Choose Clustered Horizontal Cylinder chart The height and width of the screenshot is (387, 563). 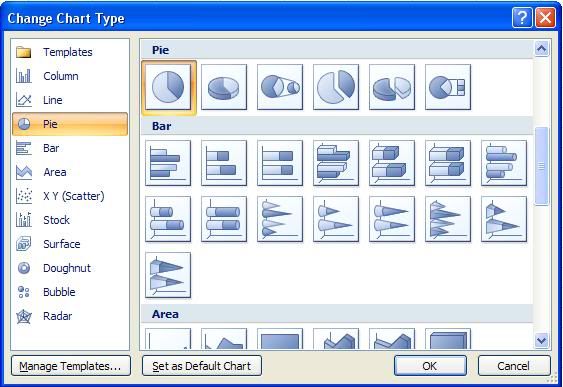pyautogui.click(x=504, y=163)
